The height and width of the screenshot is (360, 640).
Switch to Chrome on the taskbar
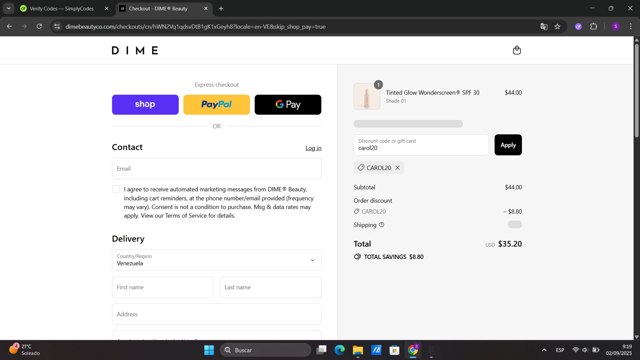pos(413,350)
